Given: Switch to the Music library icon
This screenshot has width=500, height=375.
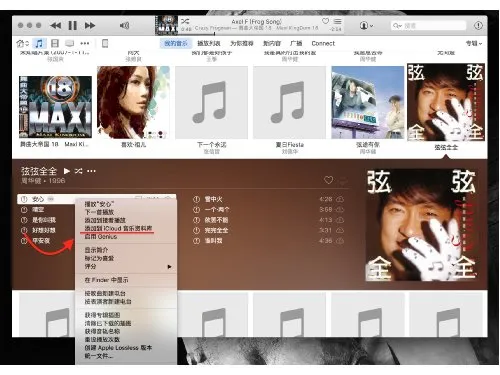Looking at the screenshot, I should coord(39,43).
